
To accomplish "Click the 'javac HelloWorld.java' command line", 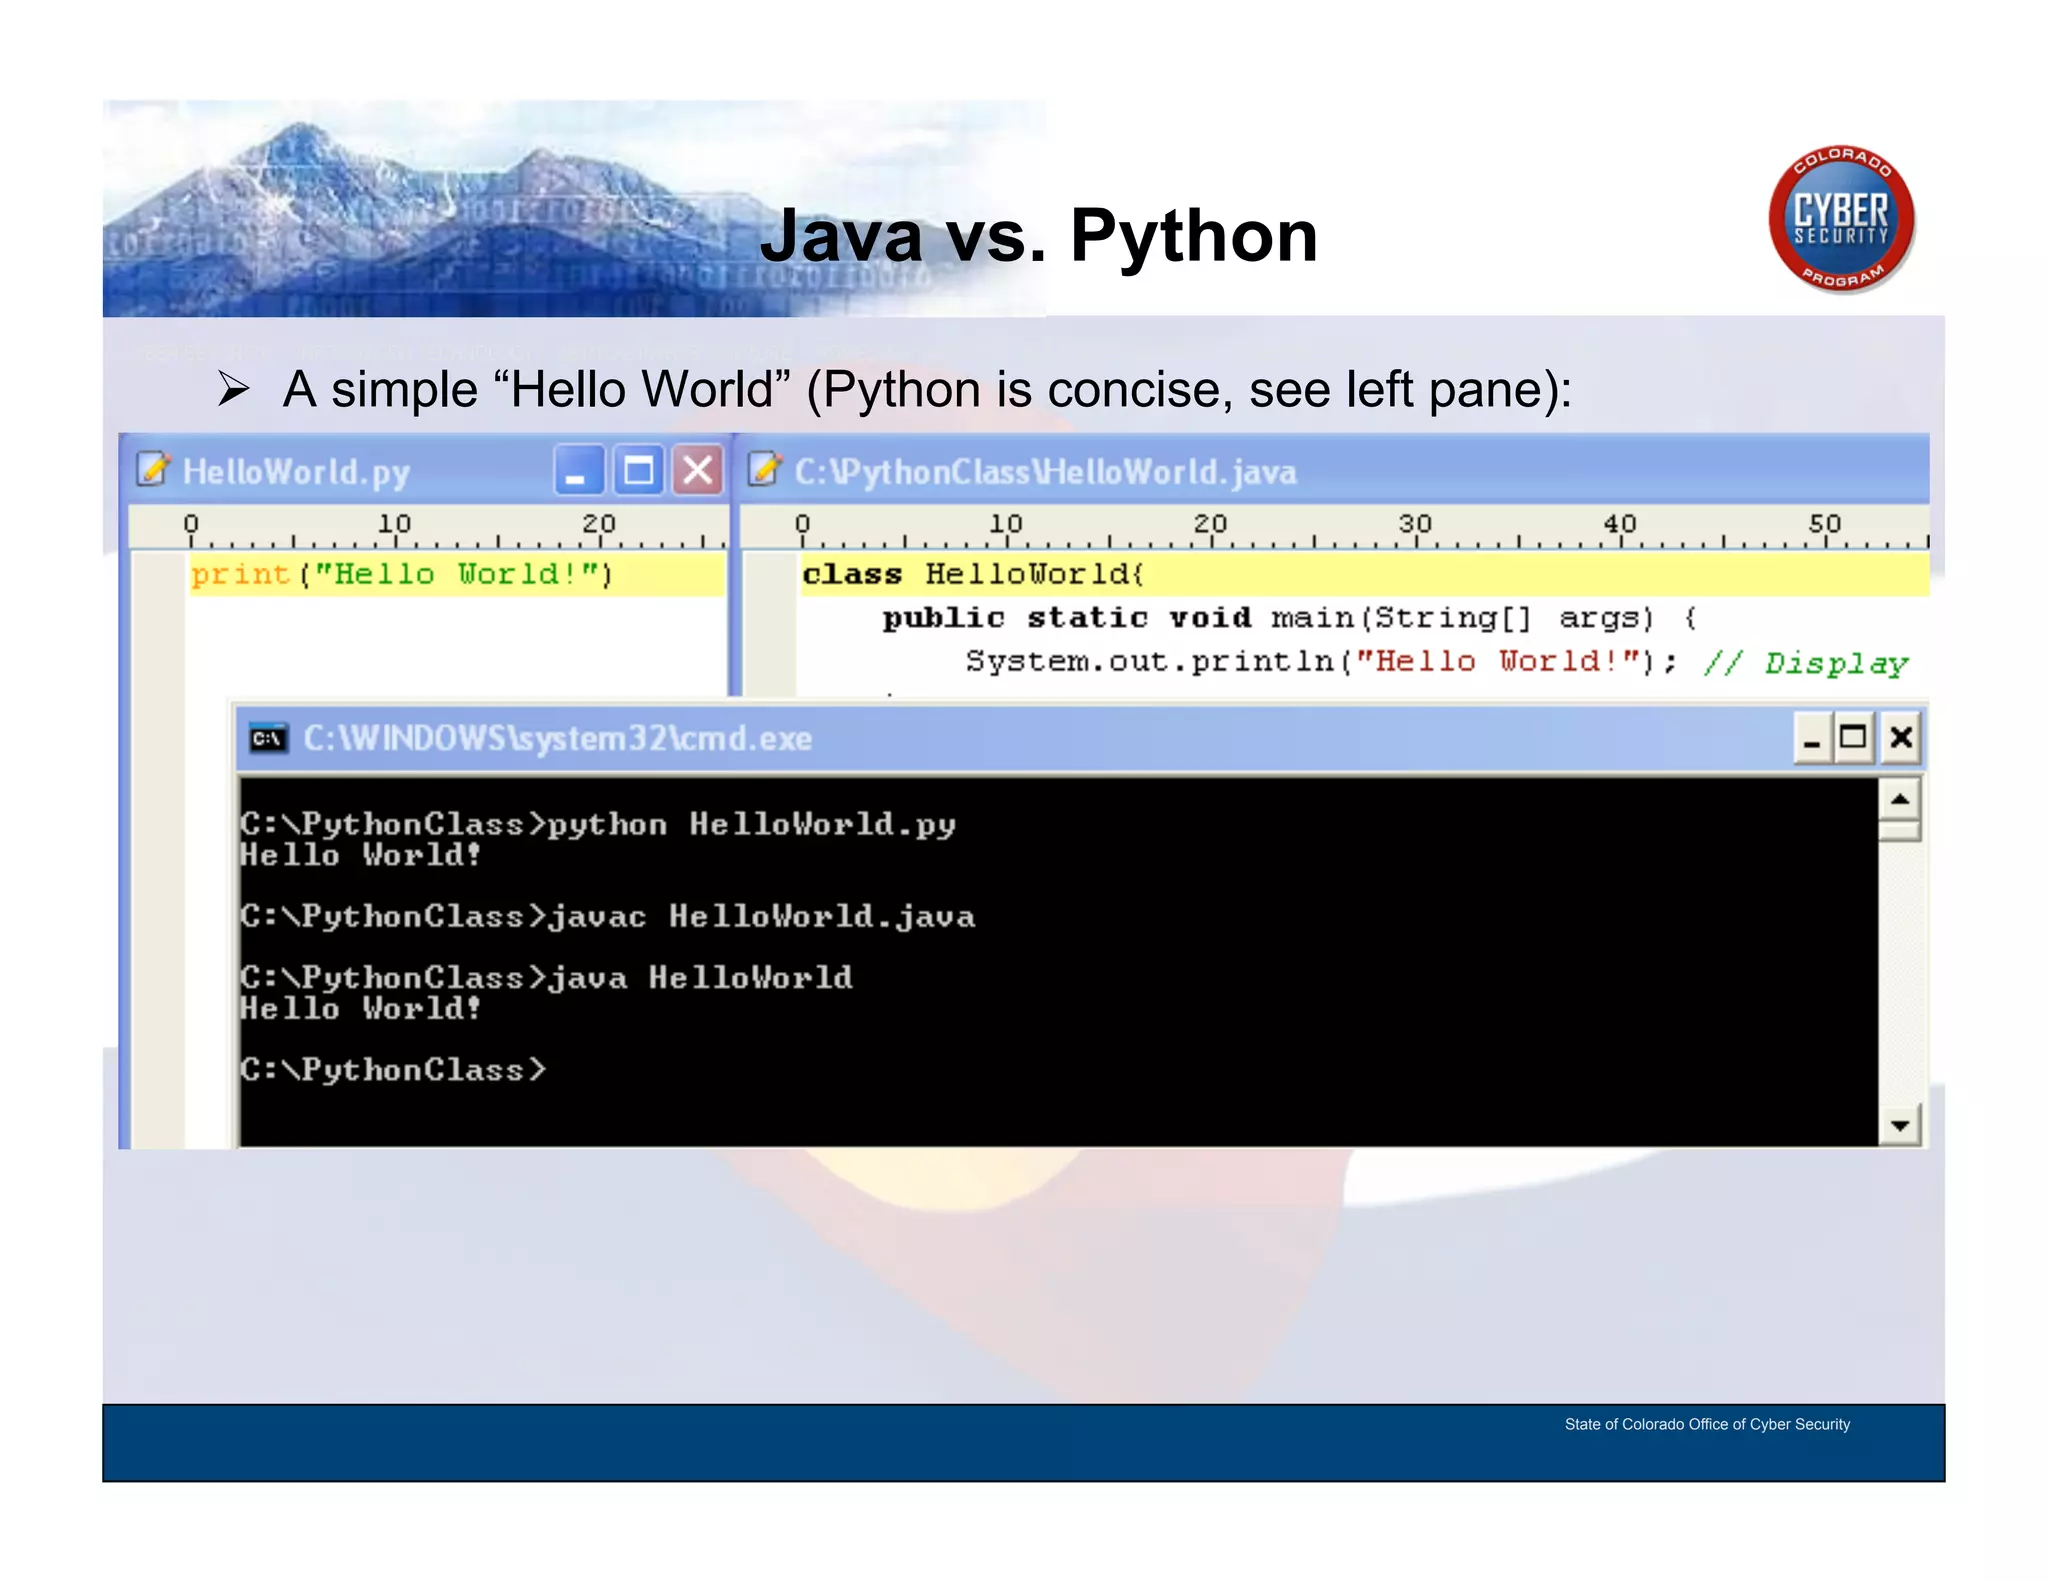I will 607,916.
